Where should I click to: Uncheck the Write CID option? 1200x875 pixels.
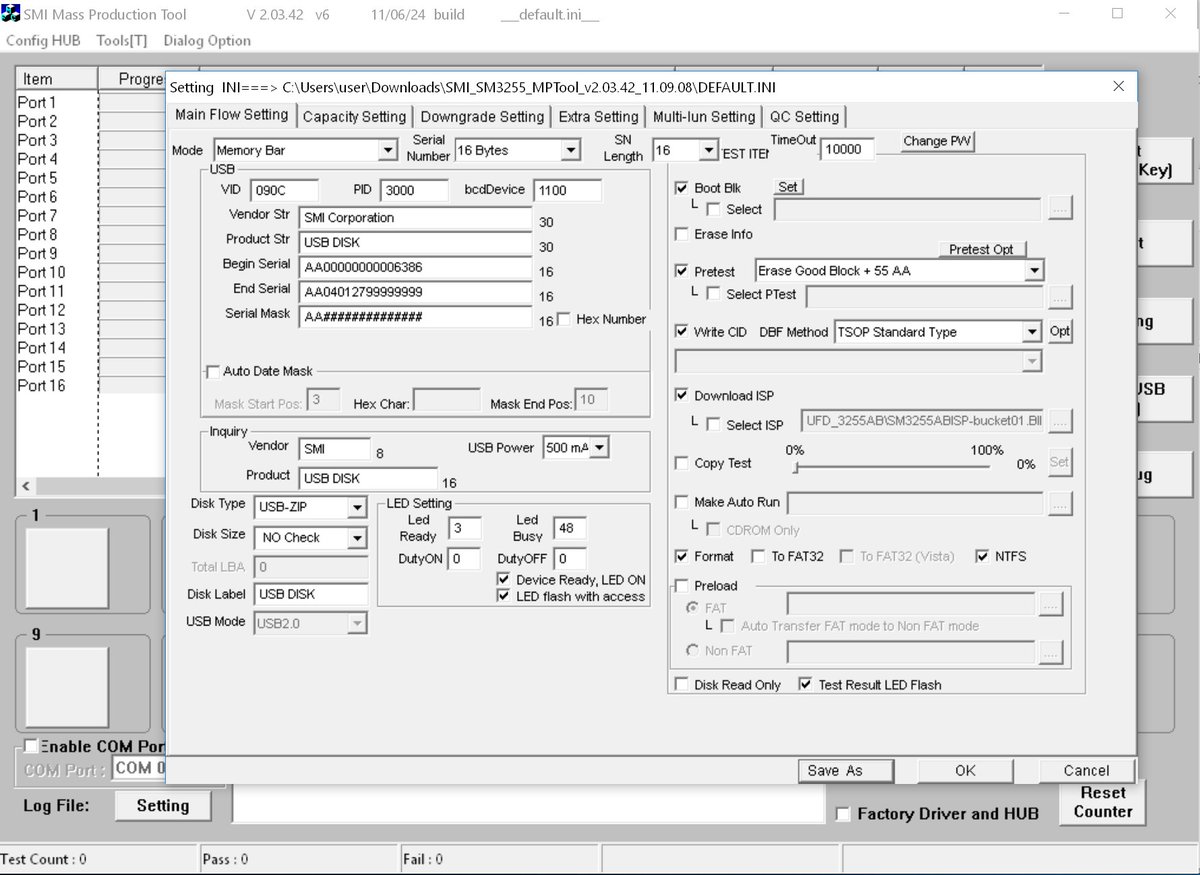[682, 332]
